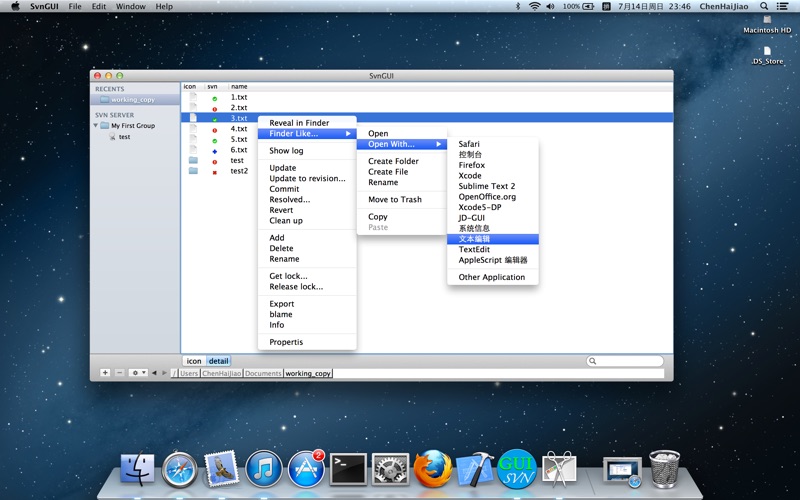The width and height of the screenshot is (800, 500).
Task: Open the Help menu
Action: [164, 6]
